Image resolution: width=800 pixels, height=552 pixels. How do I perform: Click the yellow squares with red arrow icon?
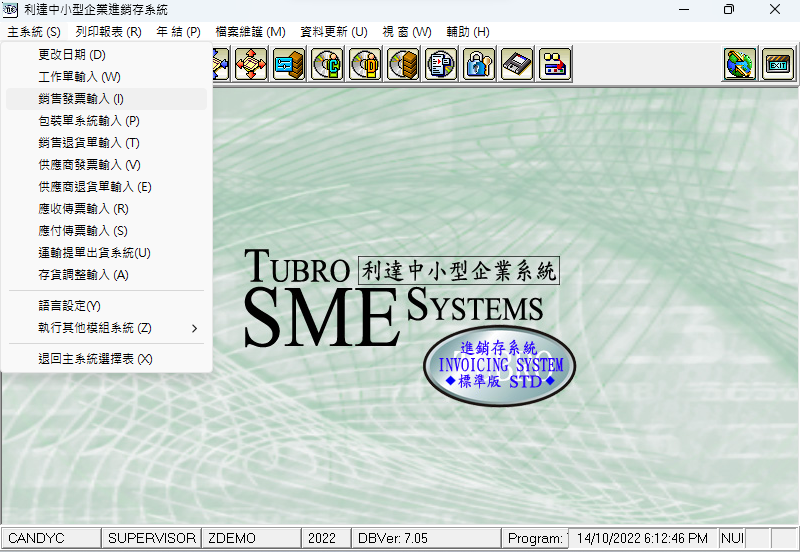pos(555,64)
